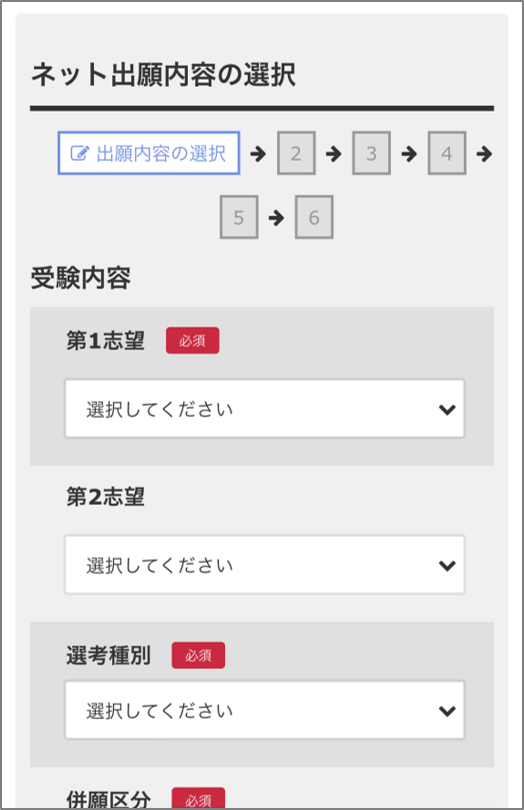
Task: Open the 選考種別 dropdown list
Action: click(265, 710)
